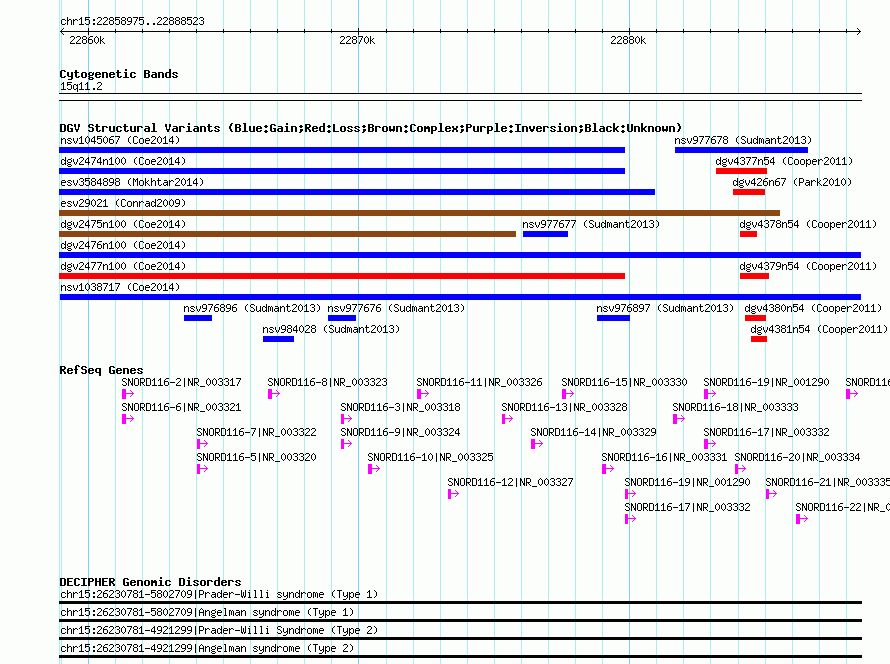Screen dimensions: 890x664
Task: Select the blue esv3584898 variant bar
Action: (x=357, y=192)
